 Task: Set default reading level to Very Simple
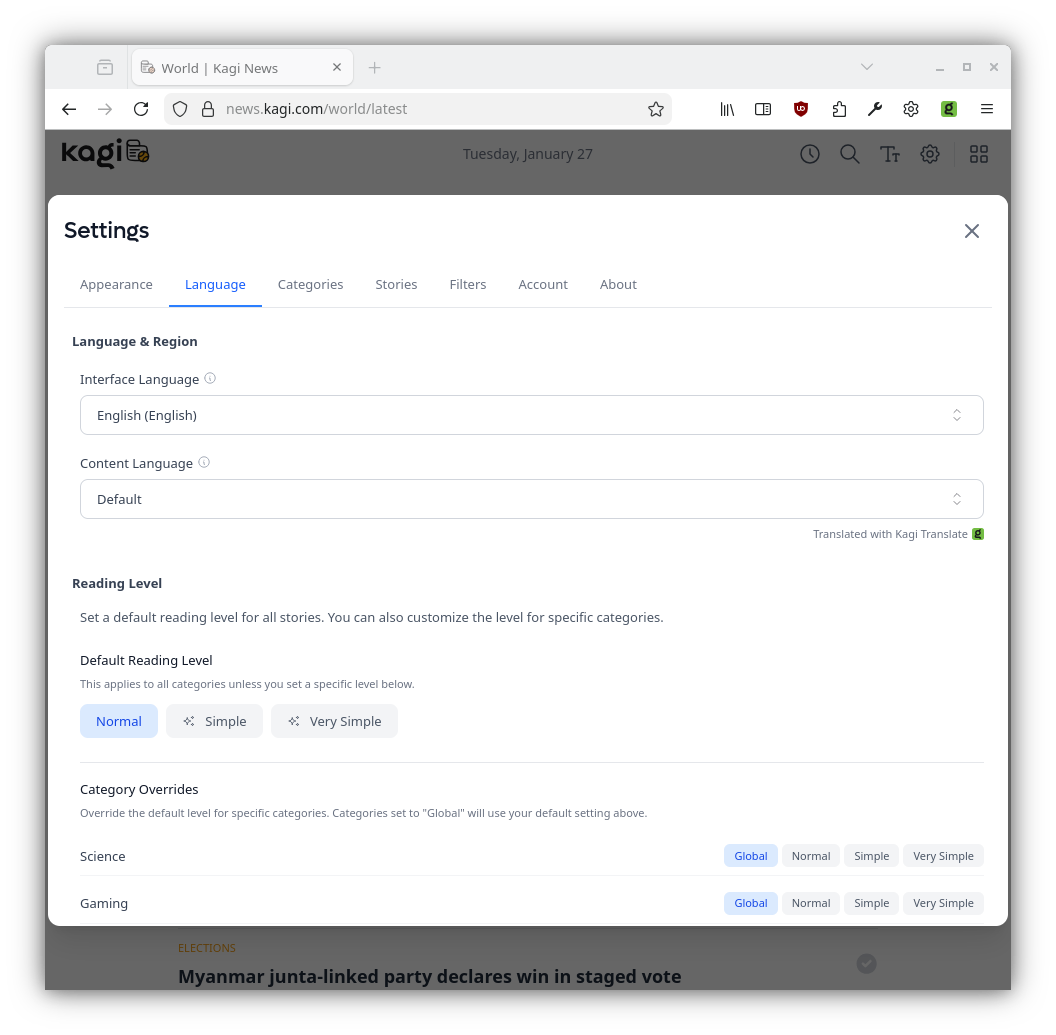tap(334, 721)
